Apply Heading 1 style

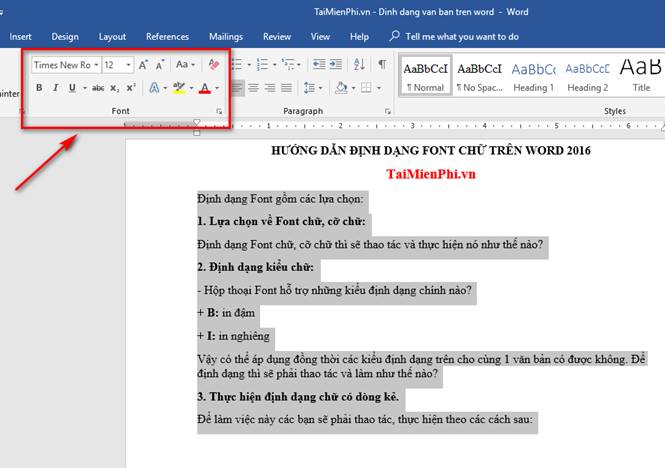(534, 76)
